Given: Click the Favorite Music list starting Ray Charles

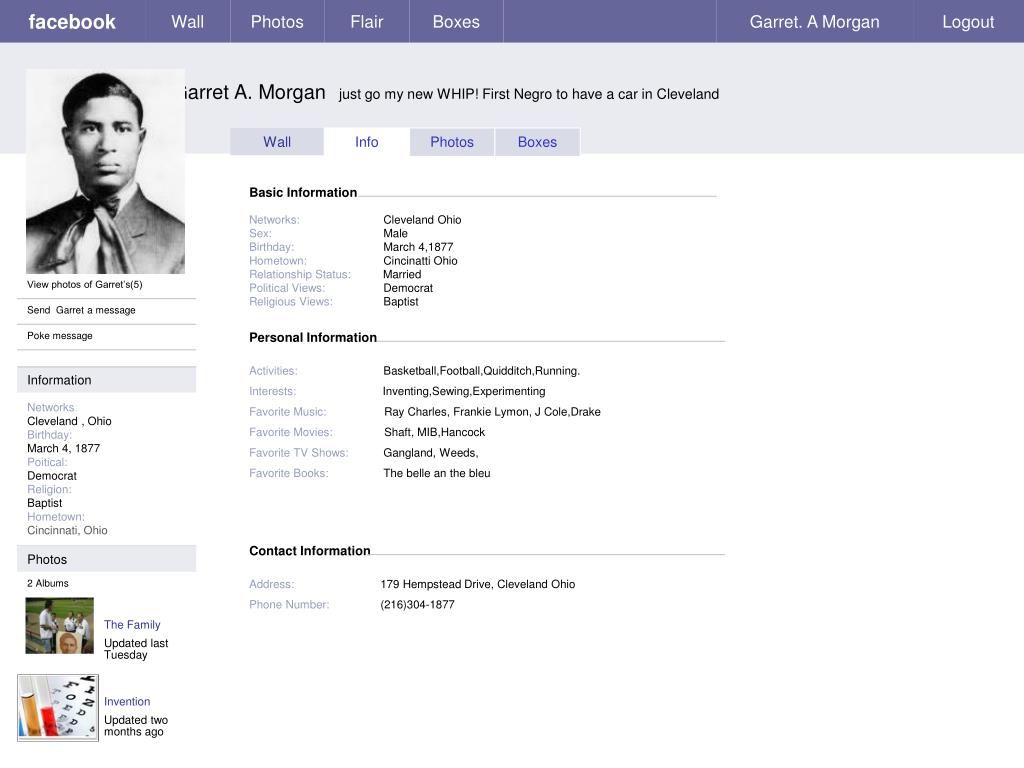Looking at the screenshot, I should (492, 412).
